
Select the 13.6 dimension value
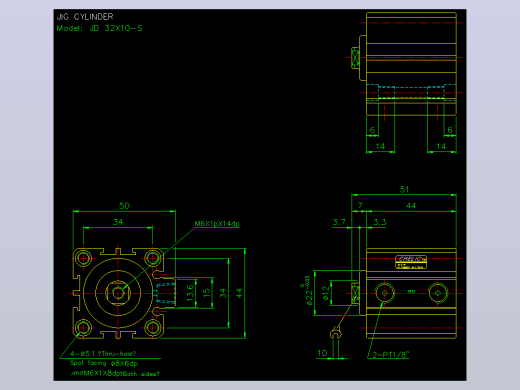click(190, 293)
